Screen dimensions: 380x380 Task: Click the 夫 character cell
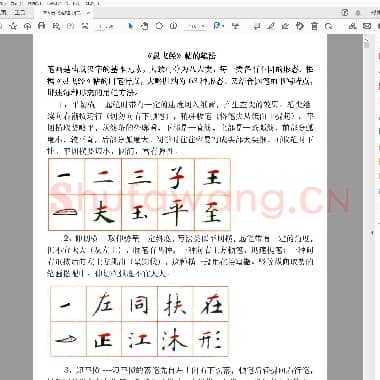click(x=103, y=213)
